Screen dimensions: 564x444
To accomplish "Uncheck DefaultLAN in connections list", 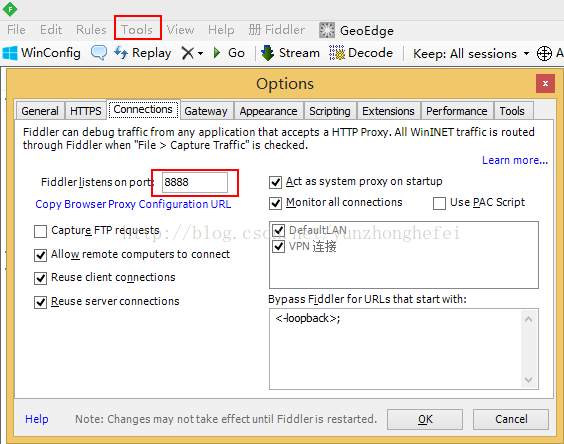I will 279,230.
